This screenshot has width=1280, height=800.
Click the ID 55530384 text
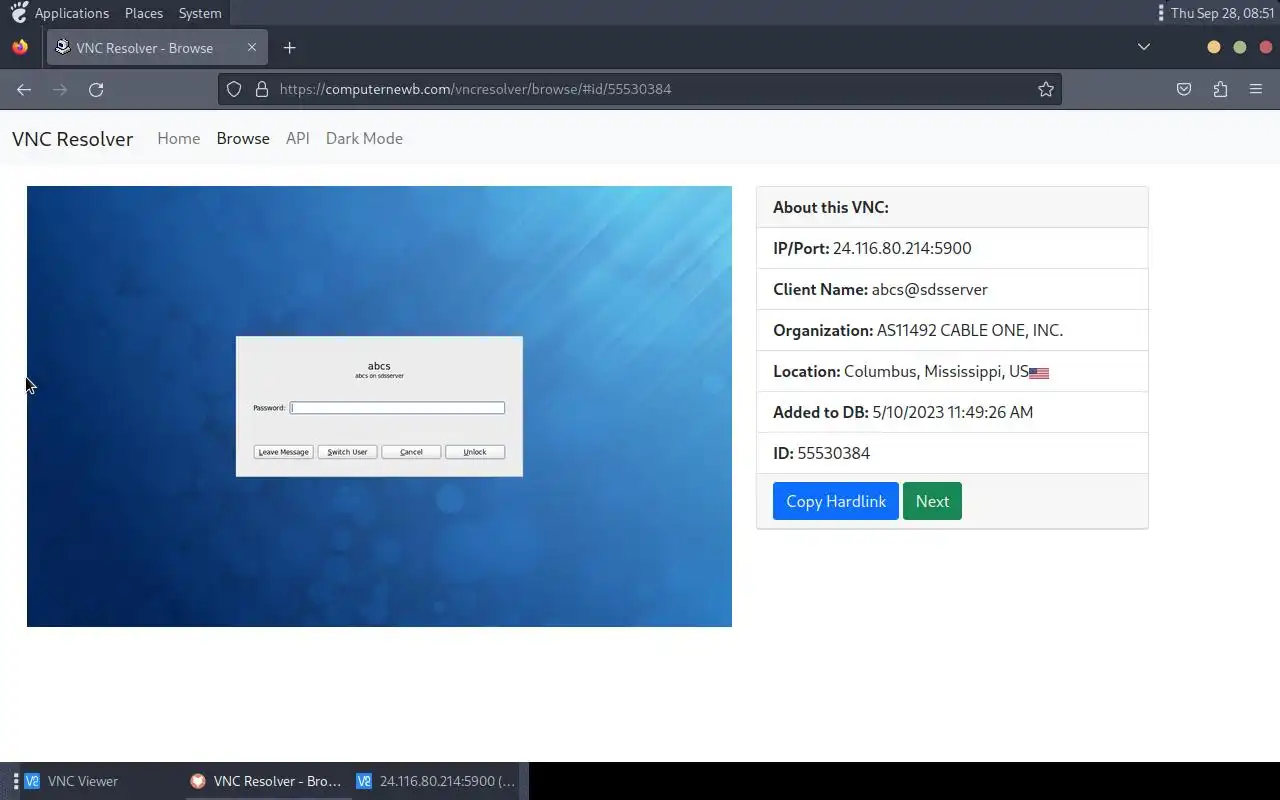coord(834,453)
